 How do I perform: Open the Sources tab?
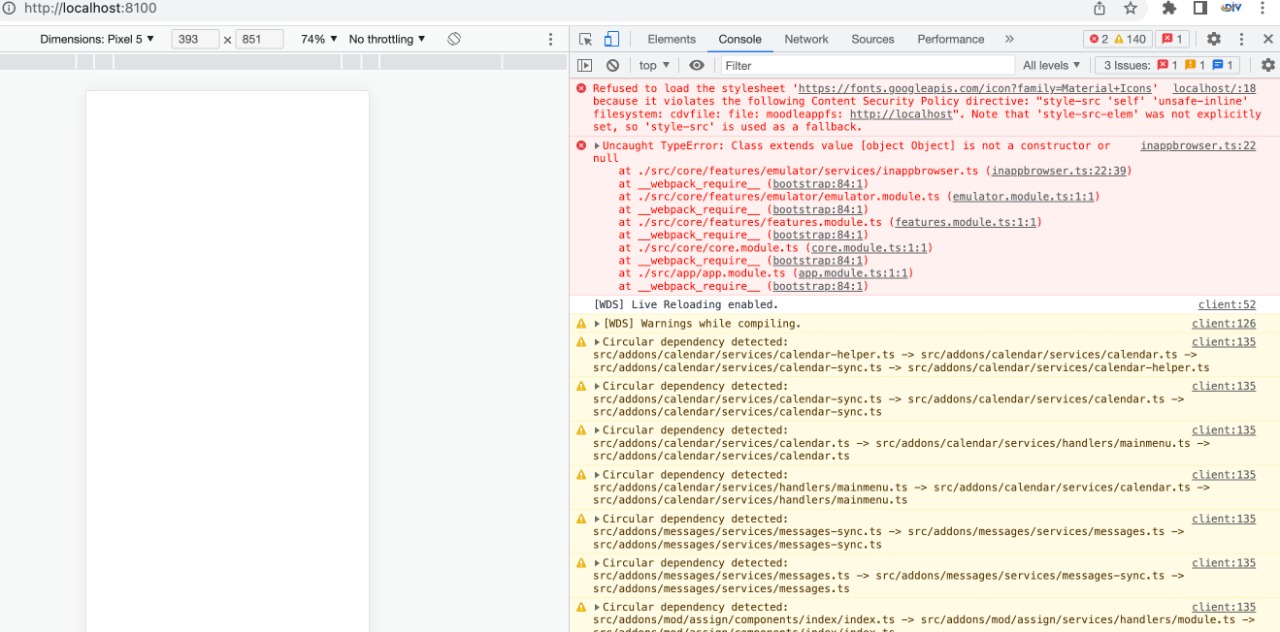coord(873,39)
